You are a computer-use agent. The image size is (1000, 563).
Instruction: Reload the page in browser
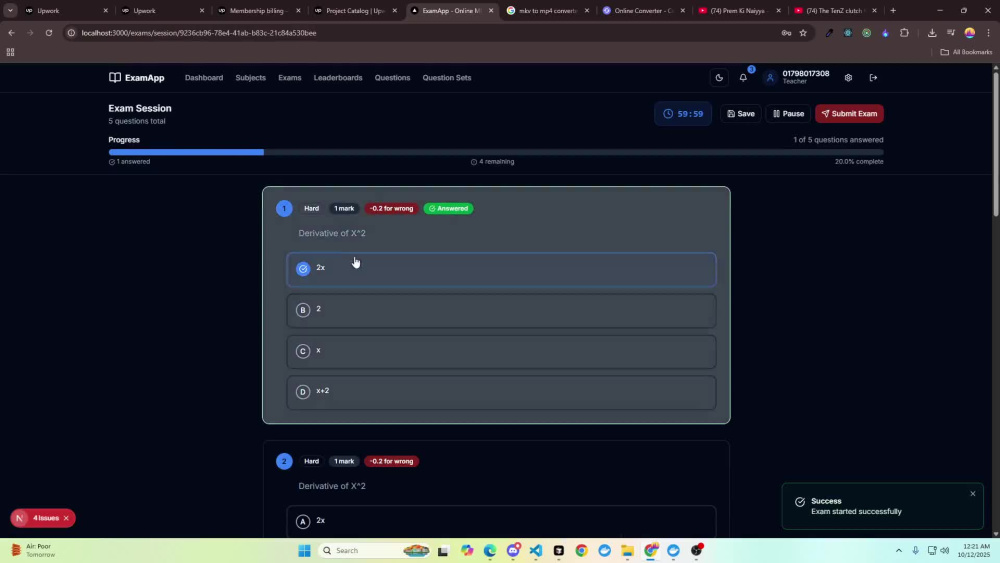pyautogui.click(x=48, y=33)
